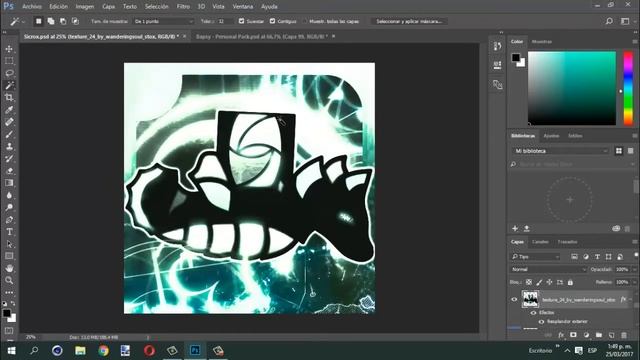
Task: Open the Archivo menu
Action: [31, 7]
